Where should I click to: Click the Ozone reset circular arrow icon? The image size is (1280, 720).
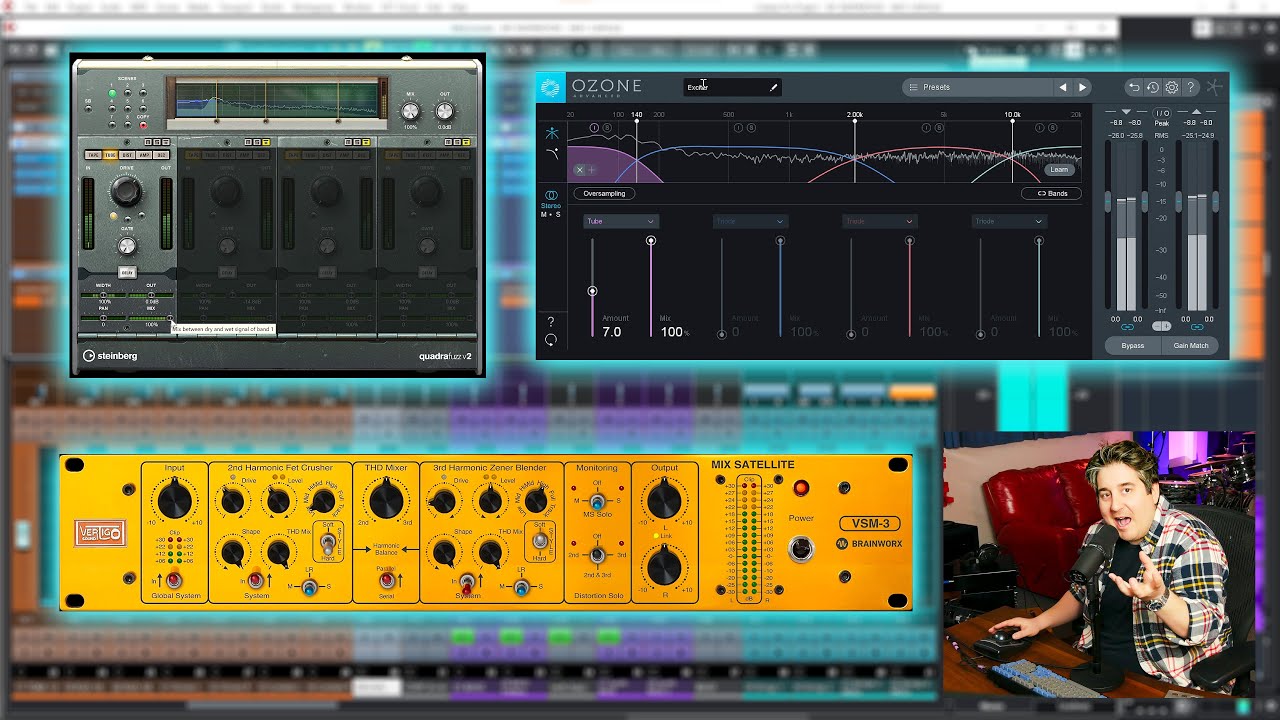[x=551, y=340]
